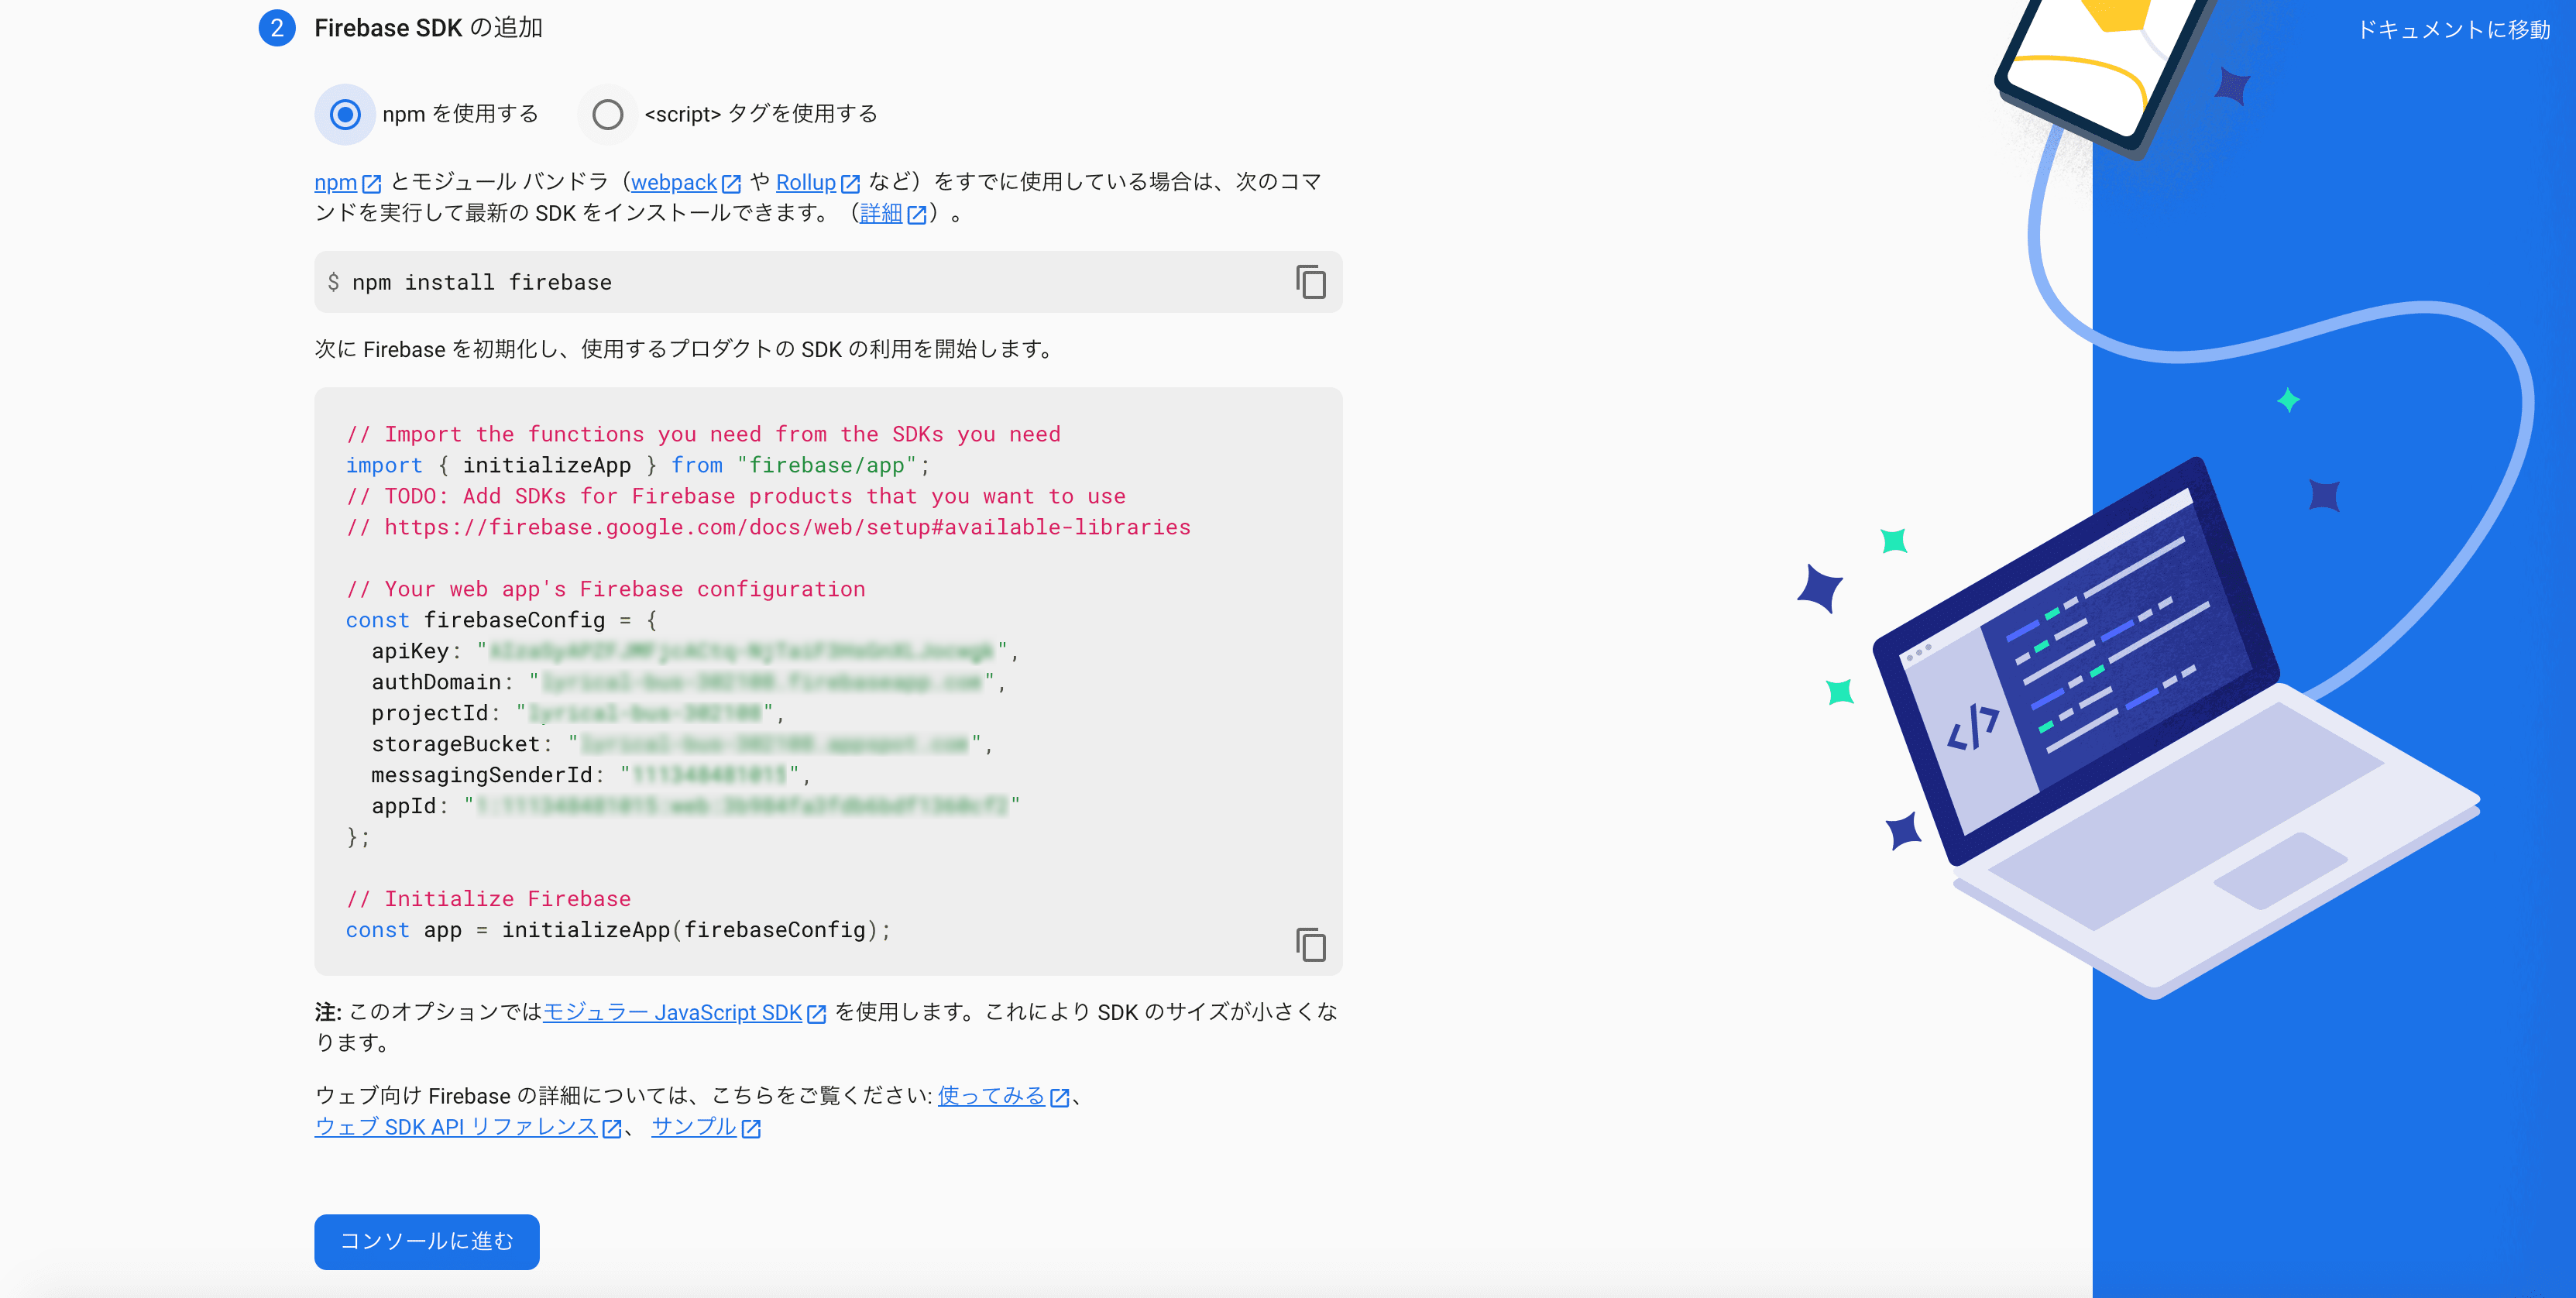Open the 使ってみる link

coord(988,1096)
